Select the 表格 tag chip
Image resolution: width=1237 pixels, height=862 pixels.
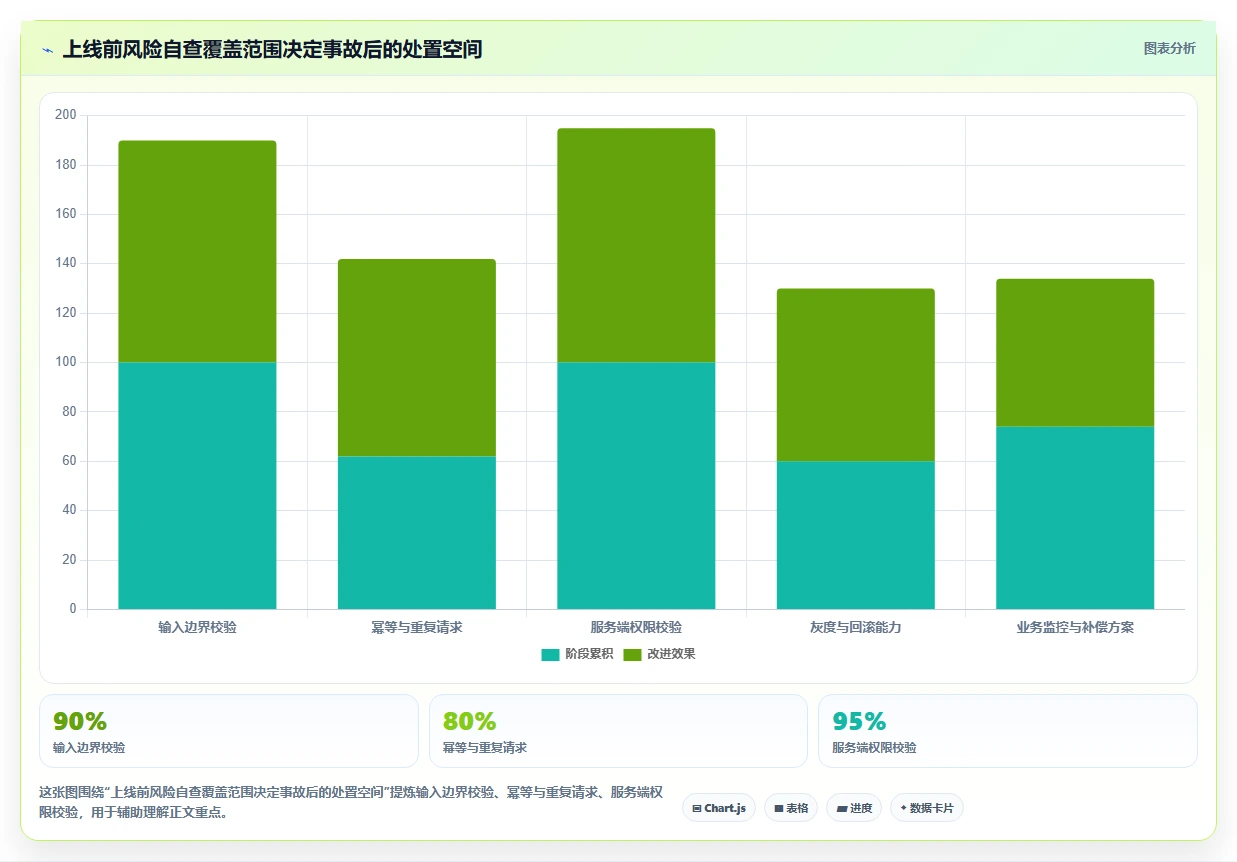coord(791,808)
